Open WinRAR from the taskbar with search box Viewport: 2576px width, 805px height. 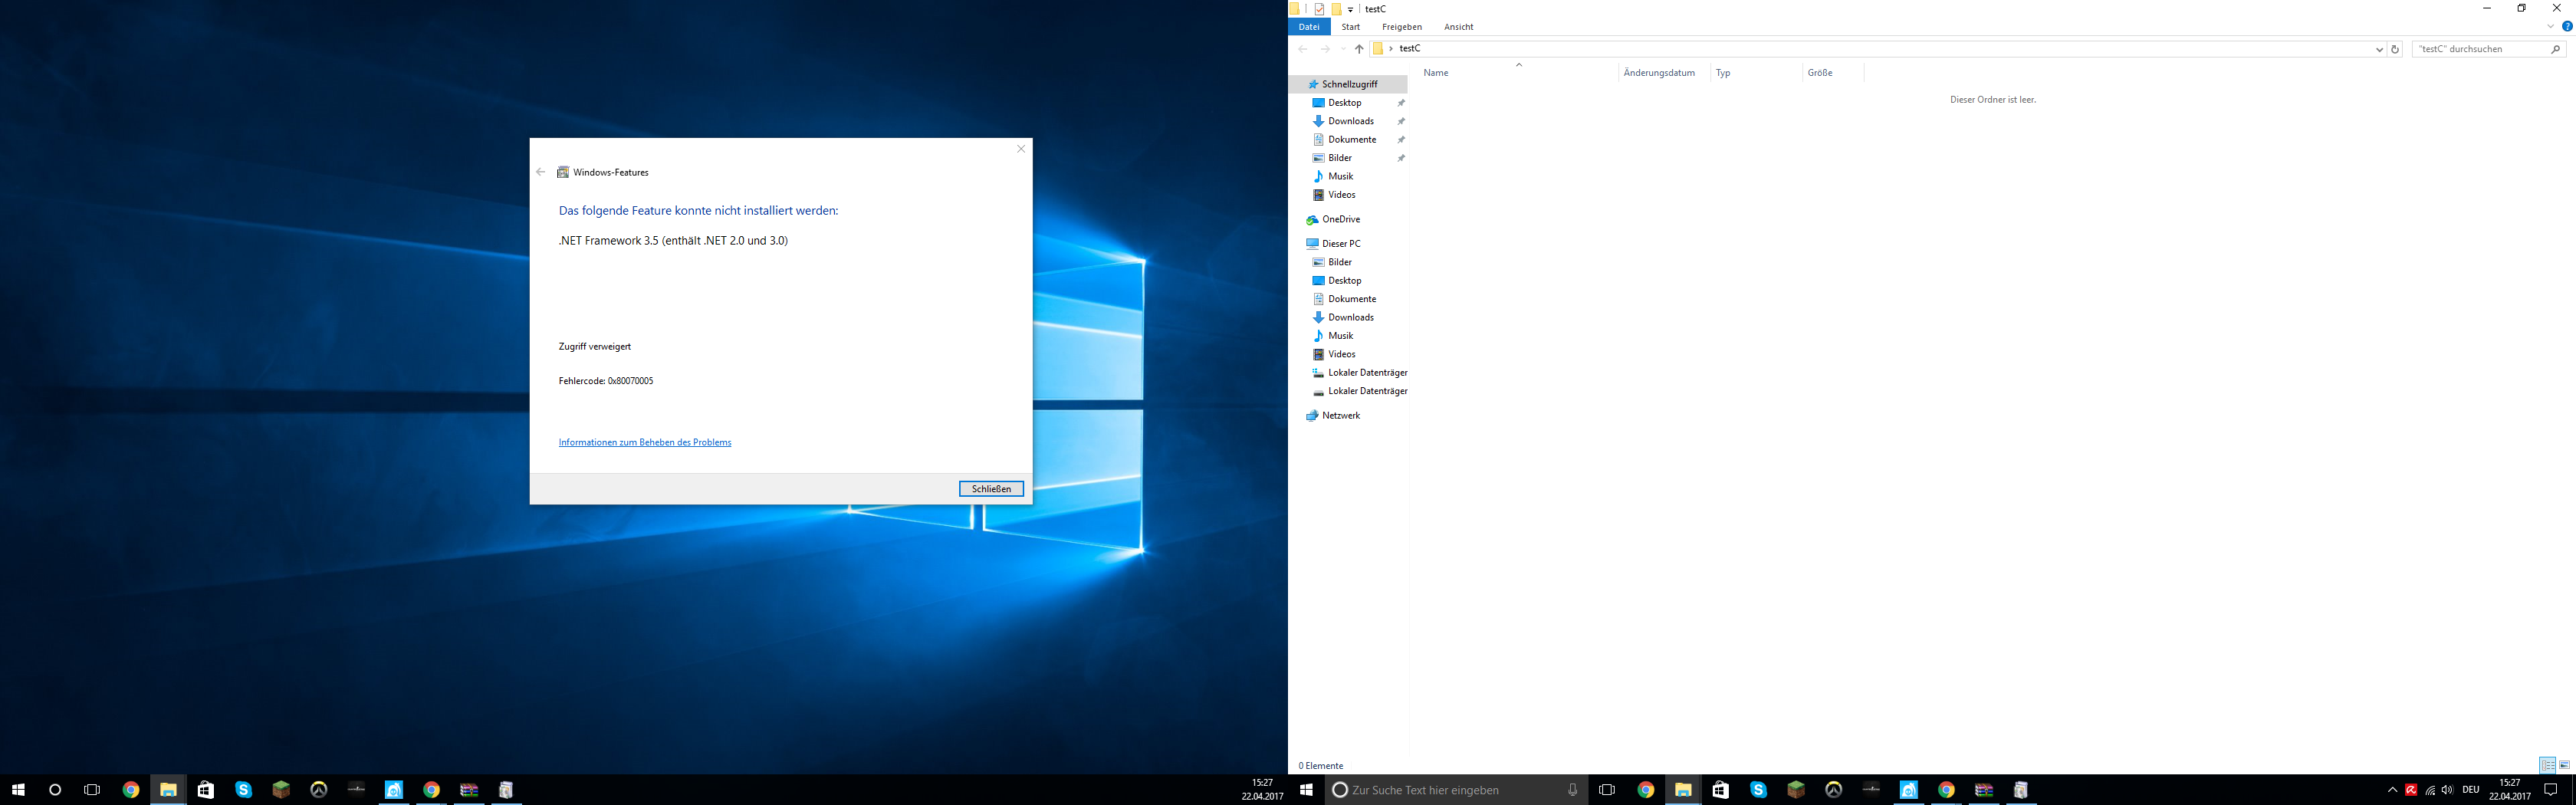pos(1984,790)
